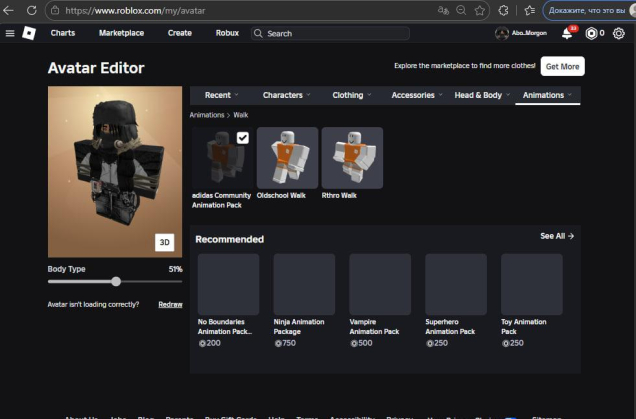The width and height of the screenshot is (636, 419).
Task: Open the notifications bell
Action: pyautogui.click(x=567, y=33)
